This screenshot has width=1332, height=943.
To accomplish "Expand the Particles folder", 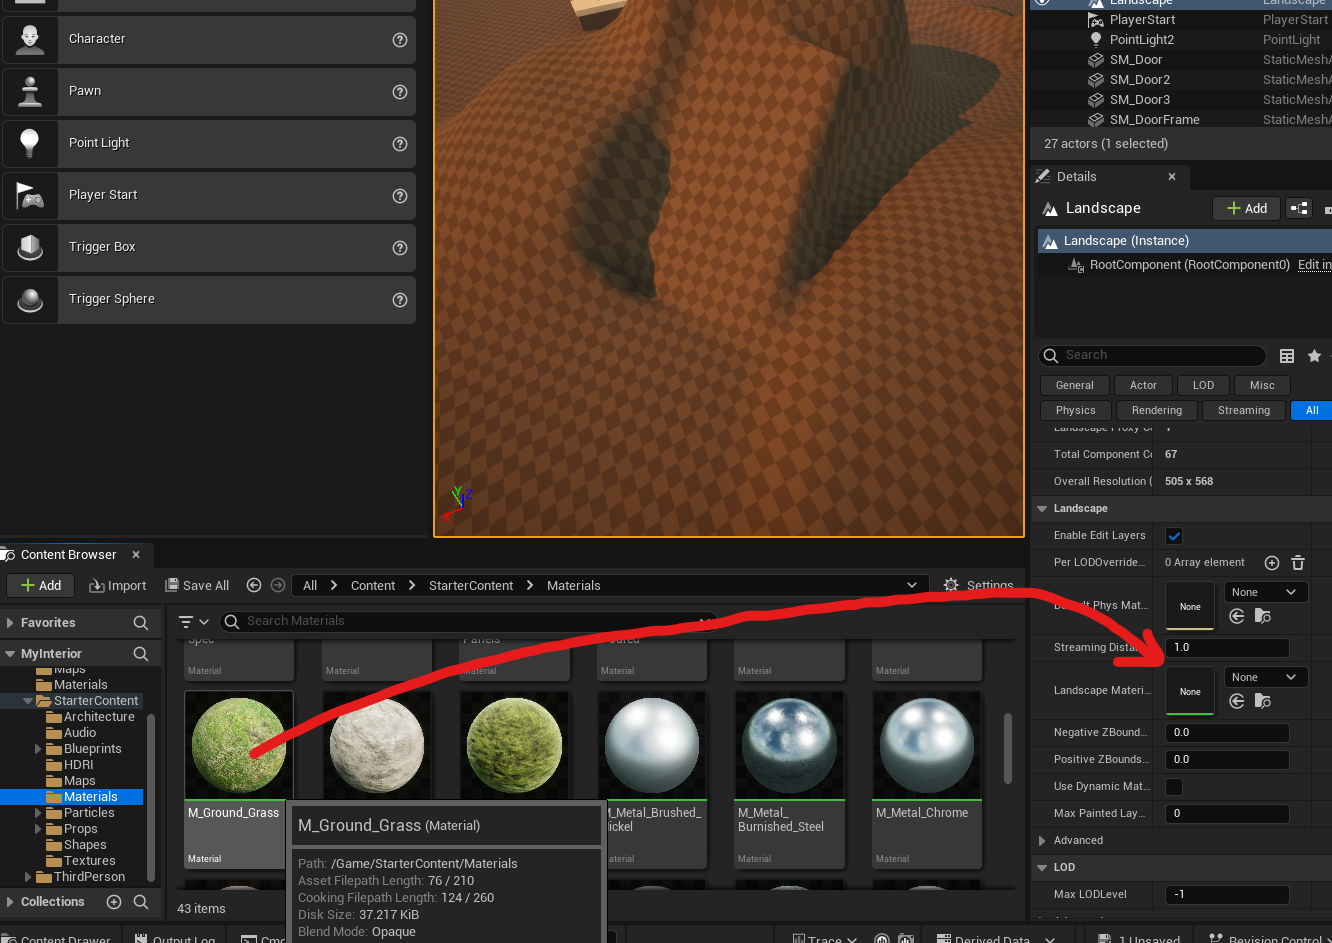I will tap(39, 813).
